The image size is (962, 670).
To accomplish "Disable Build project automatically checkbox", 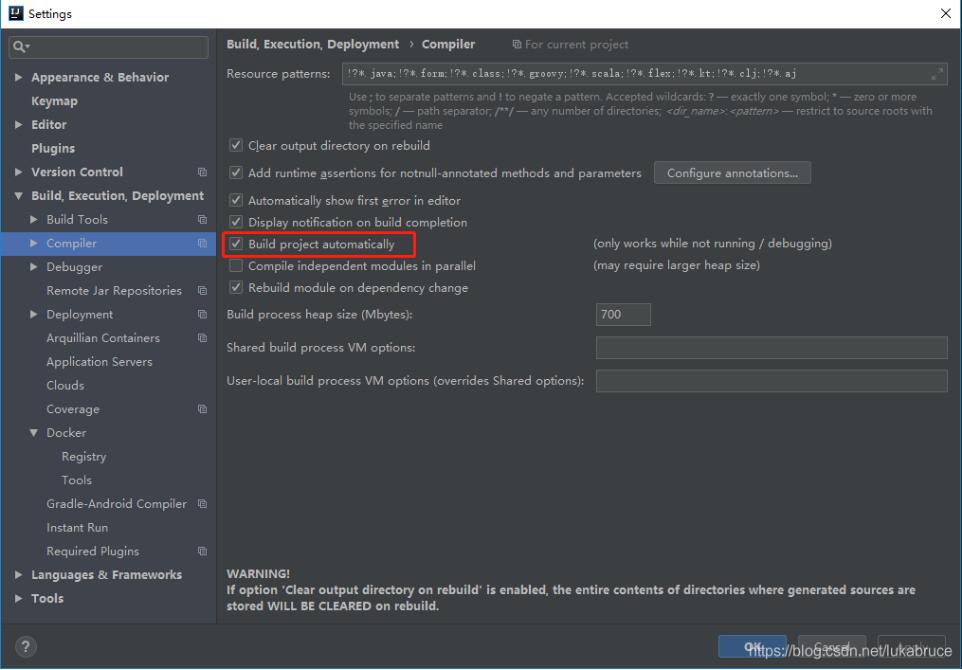I will (x=236, y=244).
